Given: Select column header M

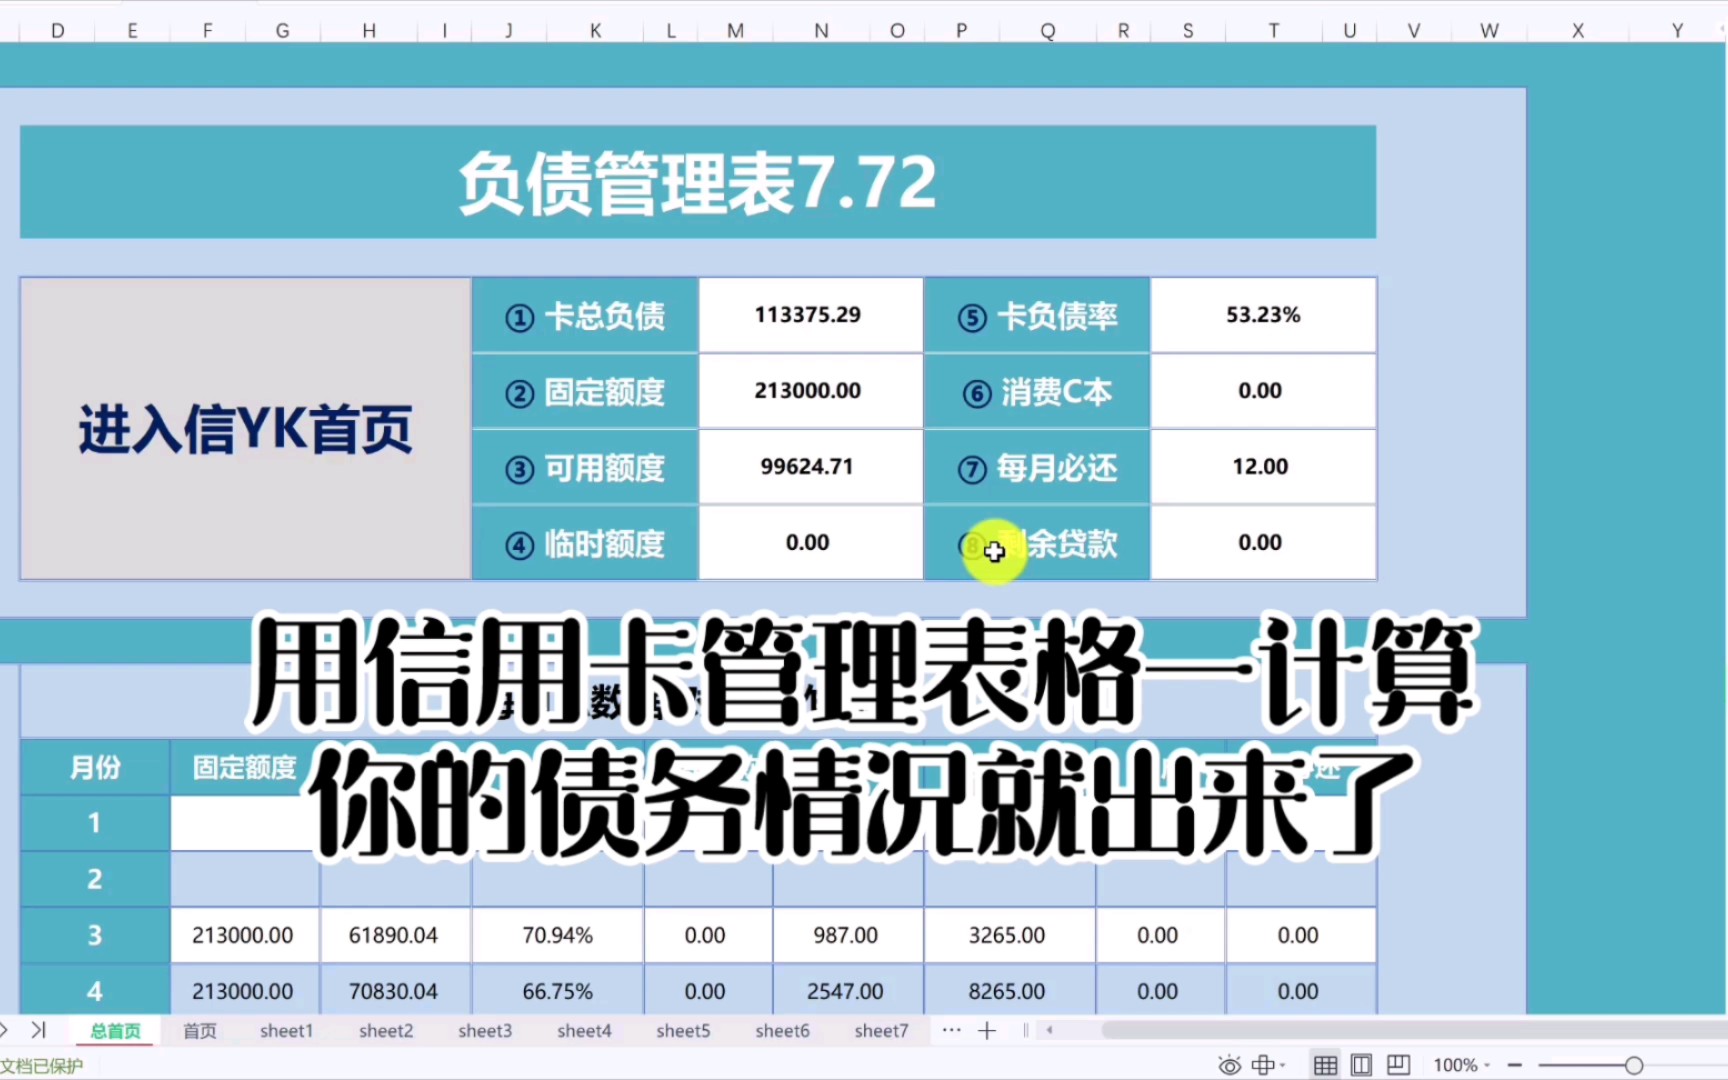Looking at the screenshot, I should (735, 31).
